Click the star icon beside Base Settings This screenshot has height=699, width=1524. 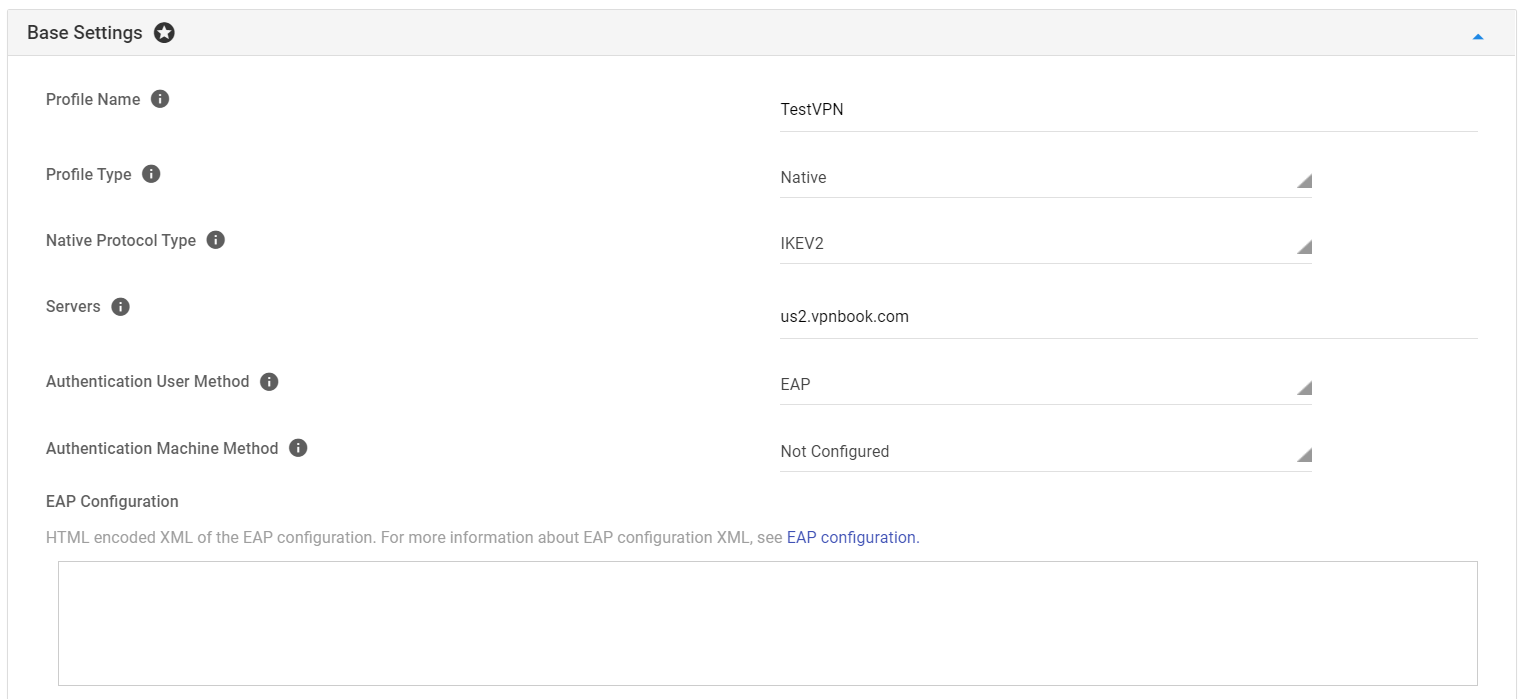[x=165, y=33]
